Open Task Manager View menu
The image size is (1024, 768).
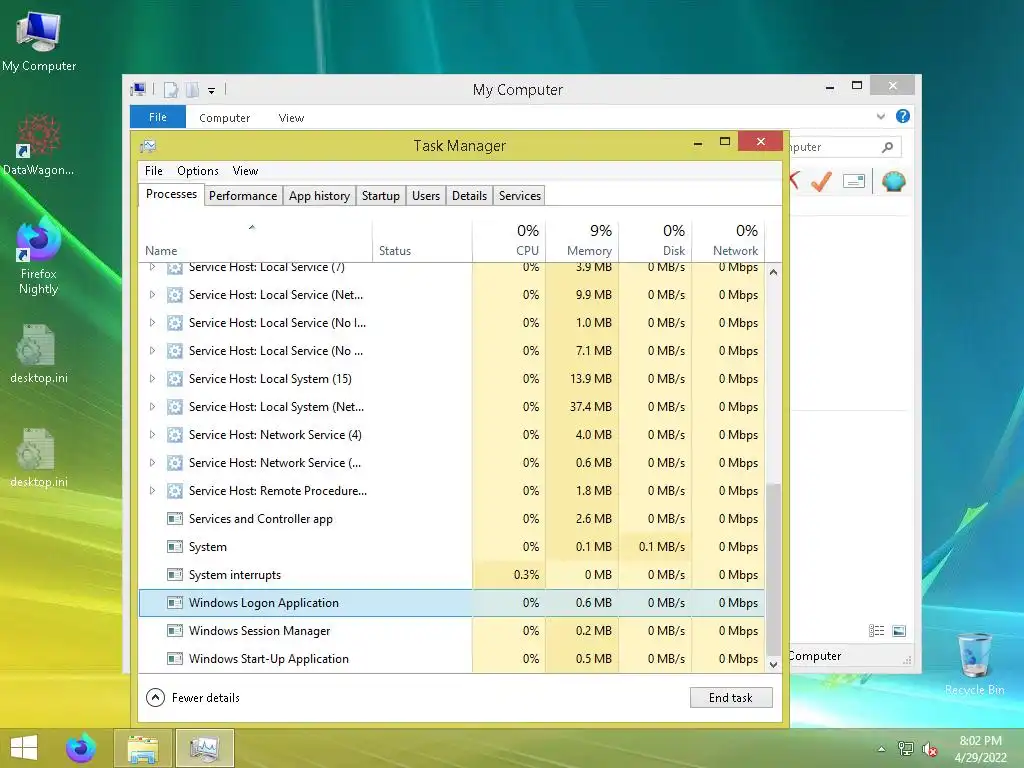(246, 170)
